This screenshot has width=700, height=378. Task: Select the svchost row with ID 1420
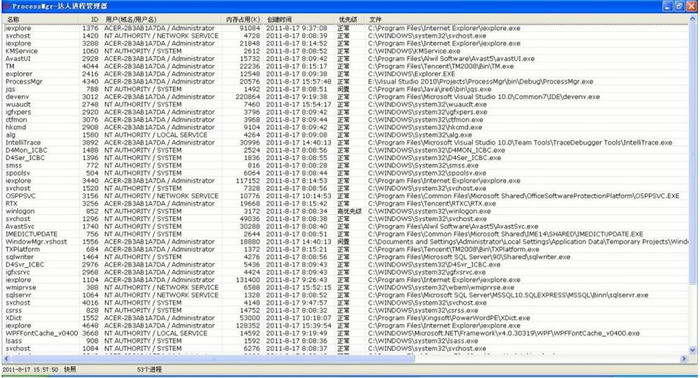pos(346,36)
